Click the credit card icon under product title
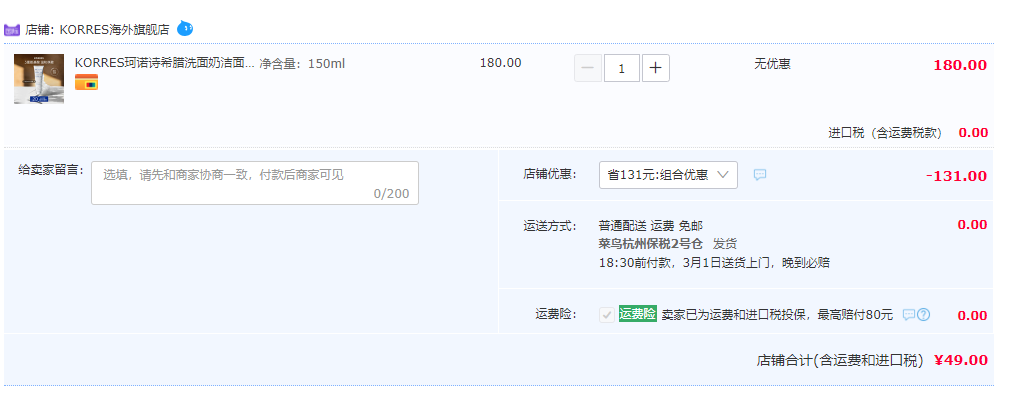 coord(86,82)
